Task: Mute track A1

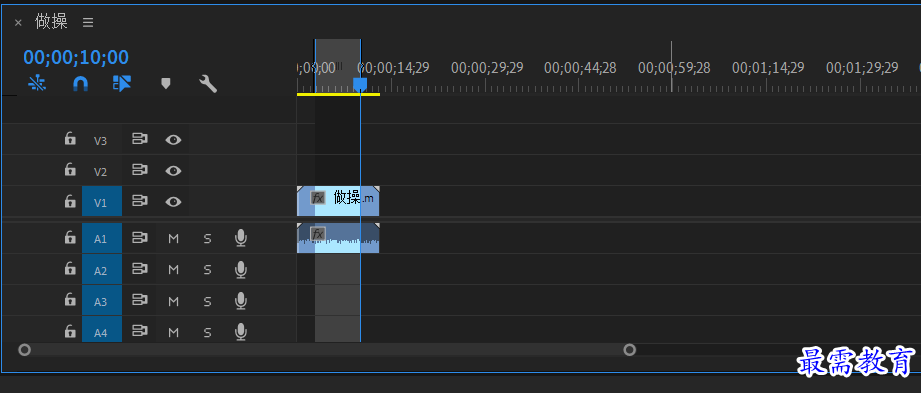Action: pyautogui.click(x=173, y=239)
